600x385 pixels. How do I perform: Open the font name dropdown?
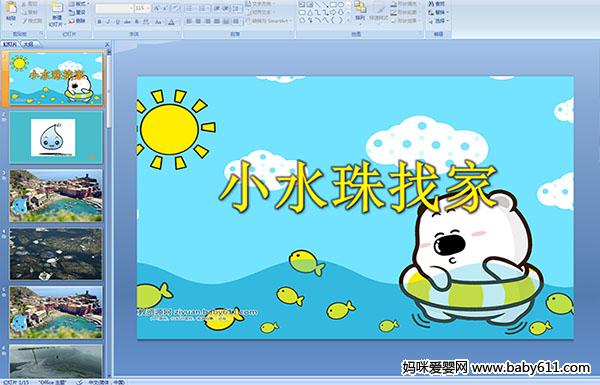(114, 8)
